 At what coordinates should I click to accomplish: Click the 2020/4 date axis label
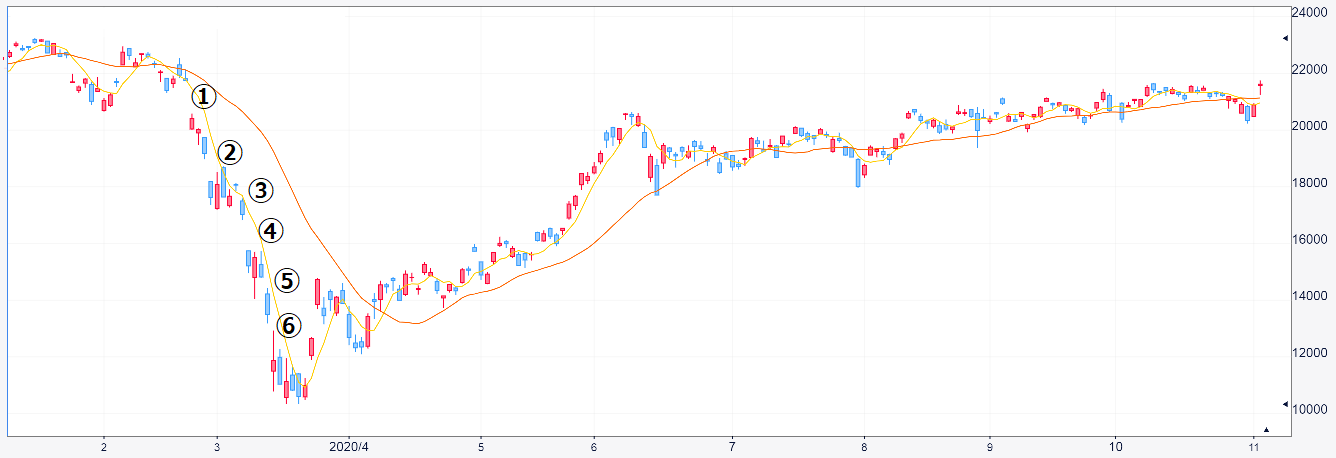click(349, 445)
